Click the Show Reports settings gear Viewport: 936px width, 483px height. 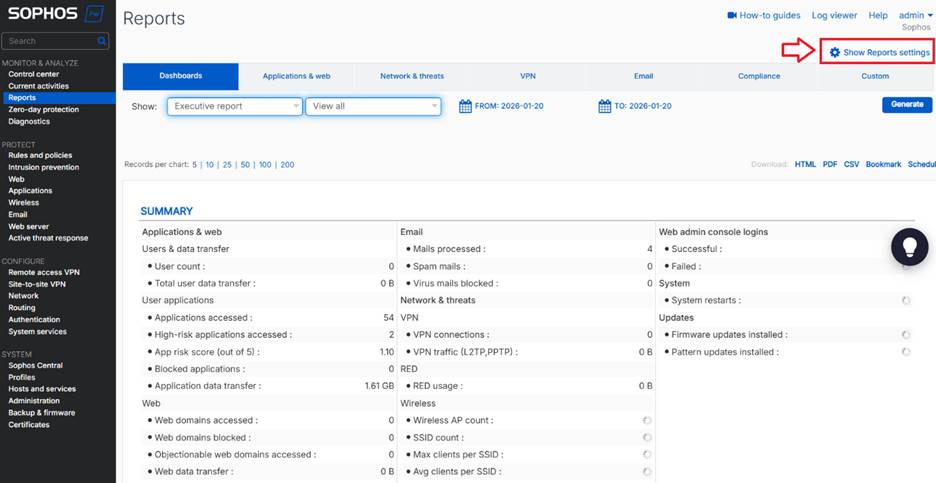click(x=835, y=52)
